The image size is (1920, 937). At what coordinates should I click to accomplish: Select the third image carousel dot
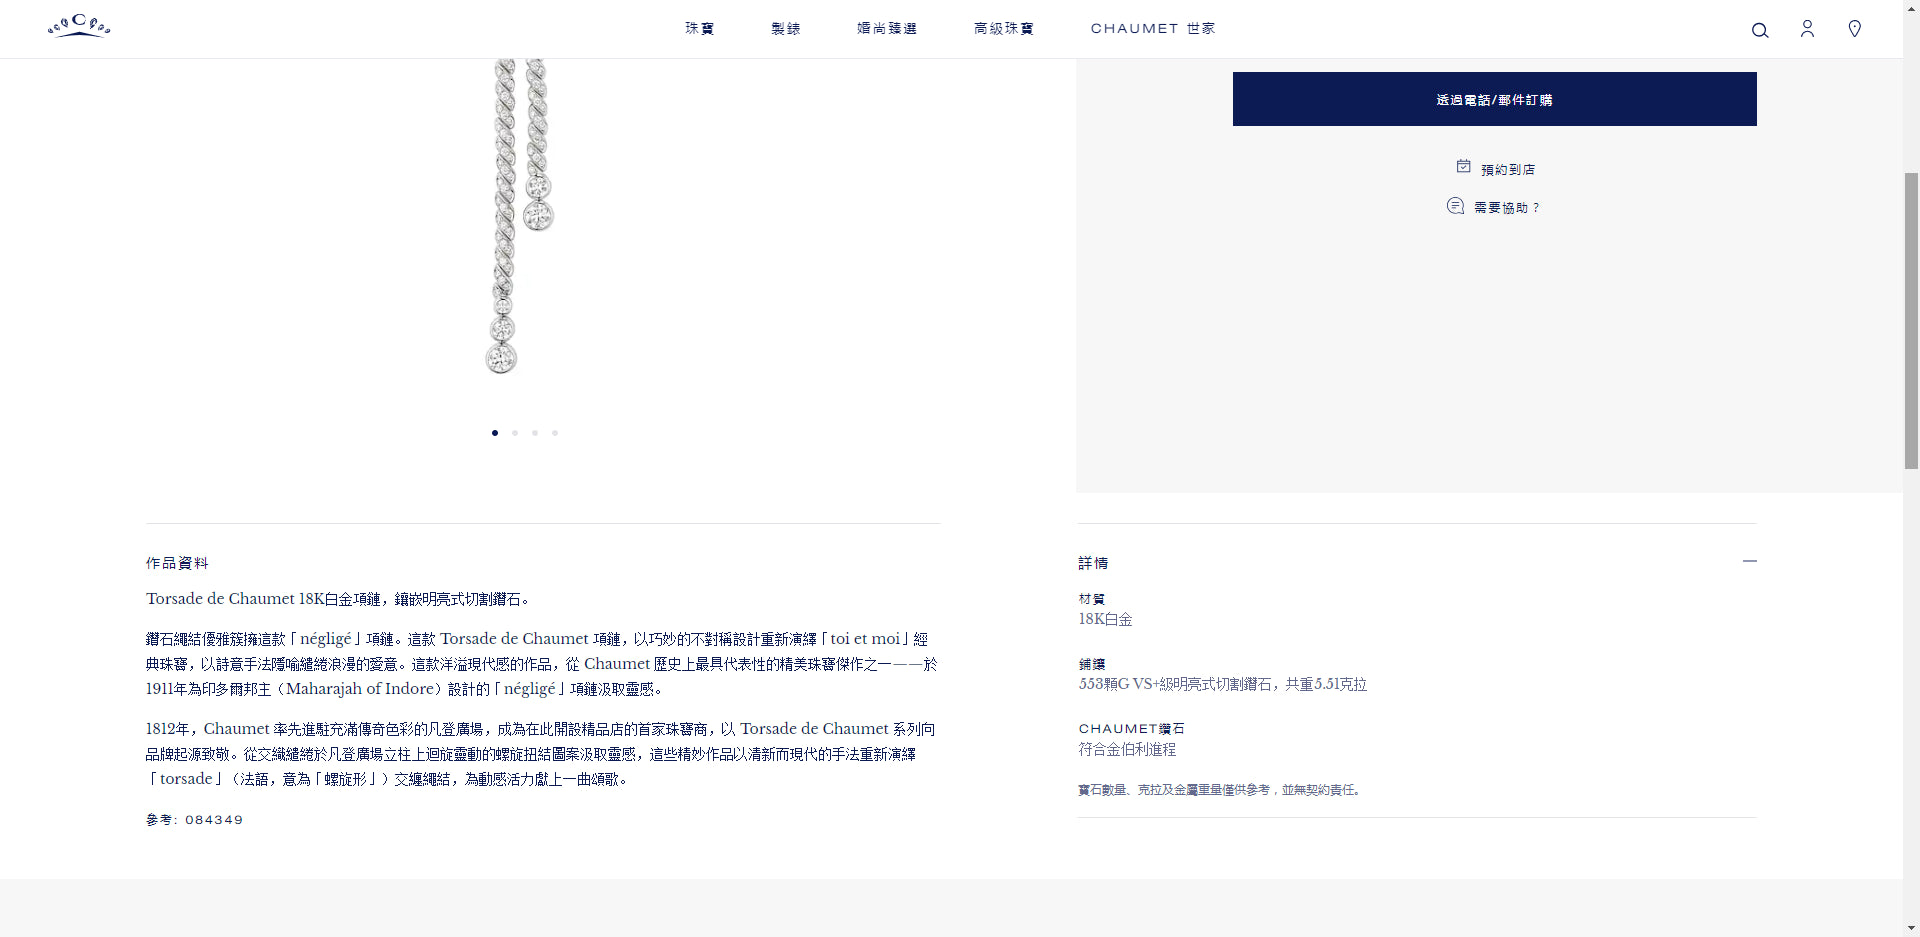pos(535,433)
